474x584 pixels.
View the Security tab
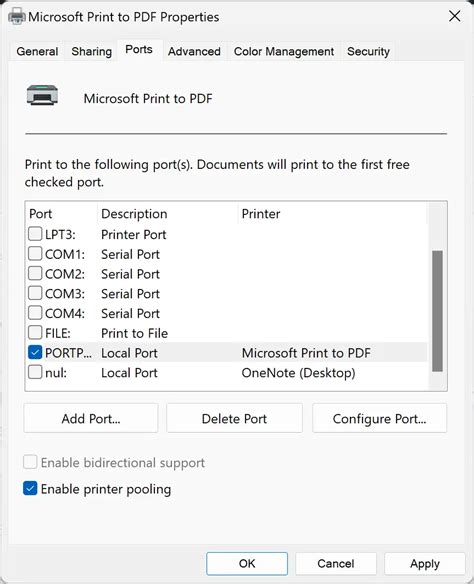tap(368, 51)
